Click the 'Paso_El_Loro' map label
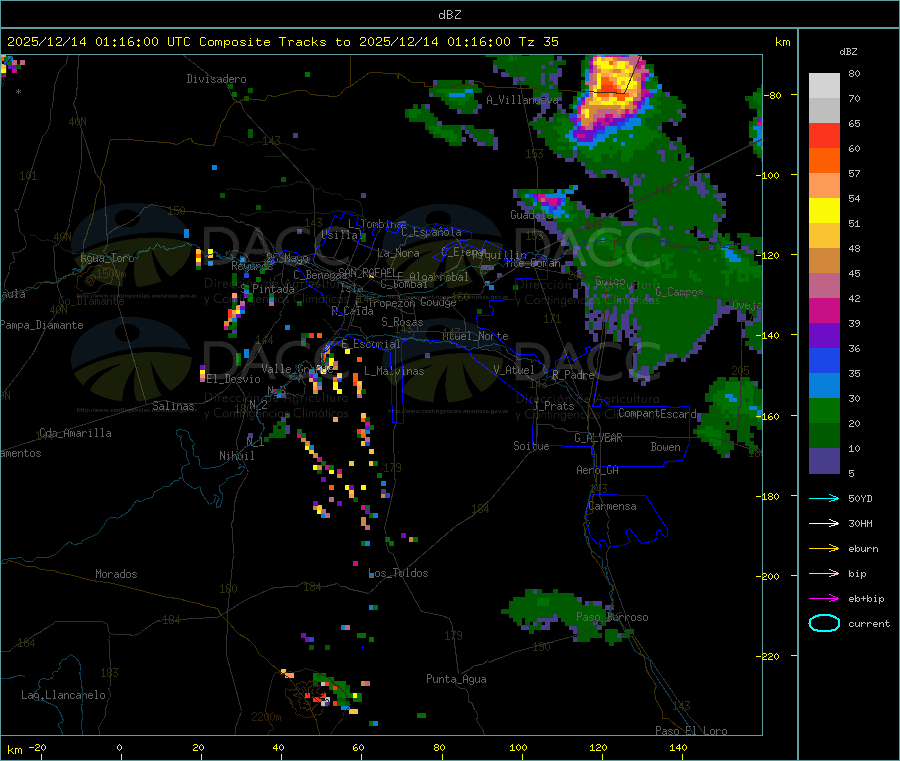Viewport: 900px width, 761px height. coord(691,731)
